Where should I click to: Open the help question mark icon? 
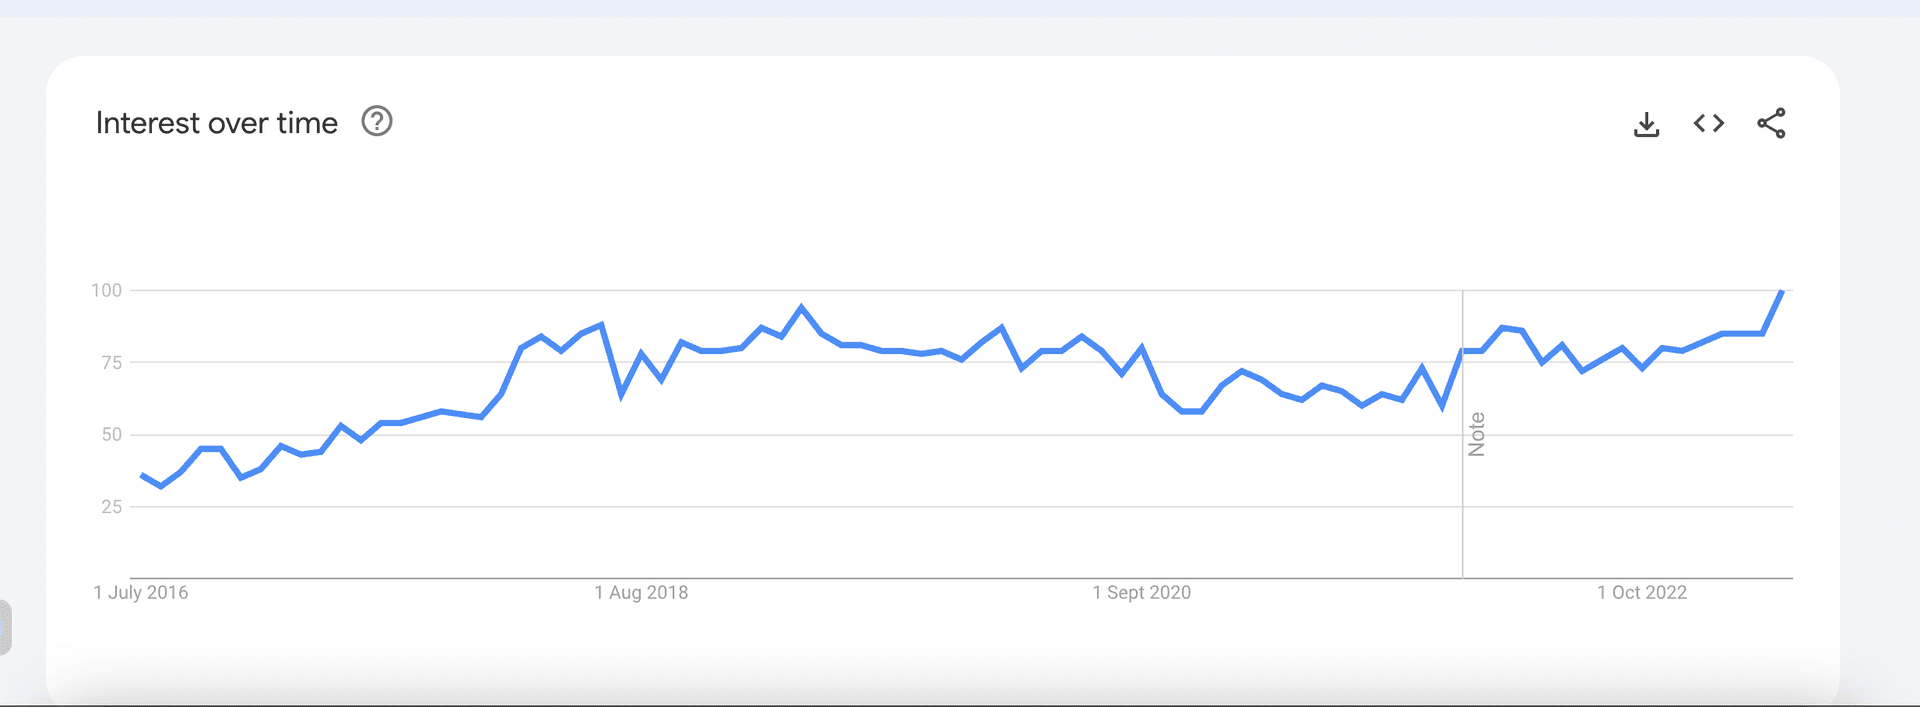click(x=377, y=121)
